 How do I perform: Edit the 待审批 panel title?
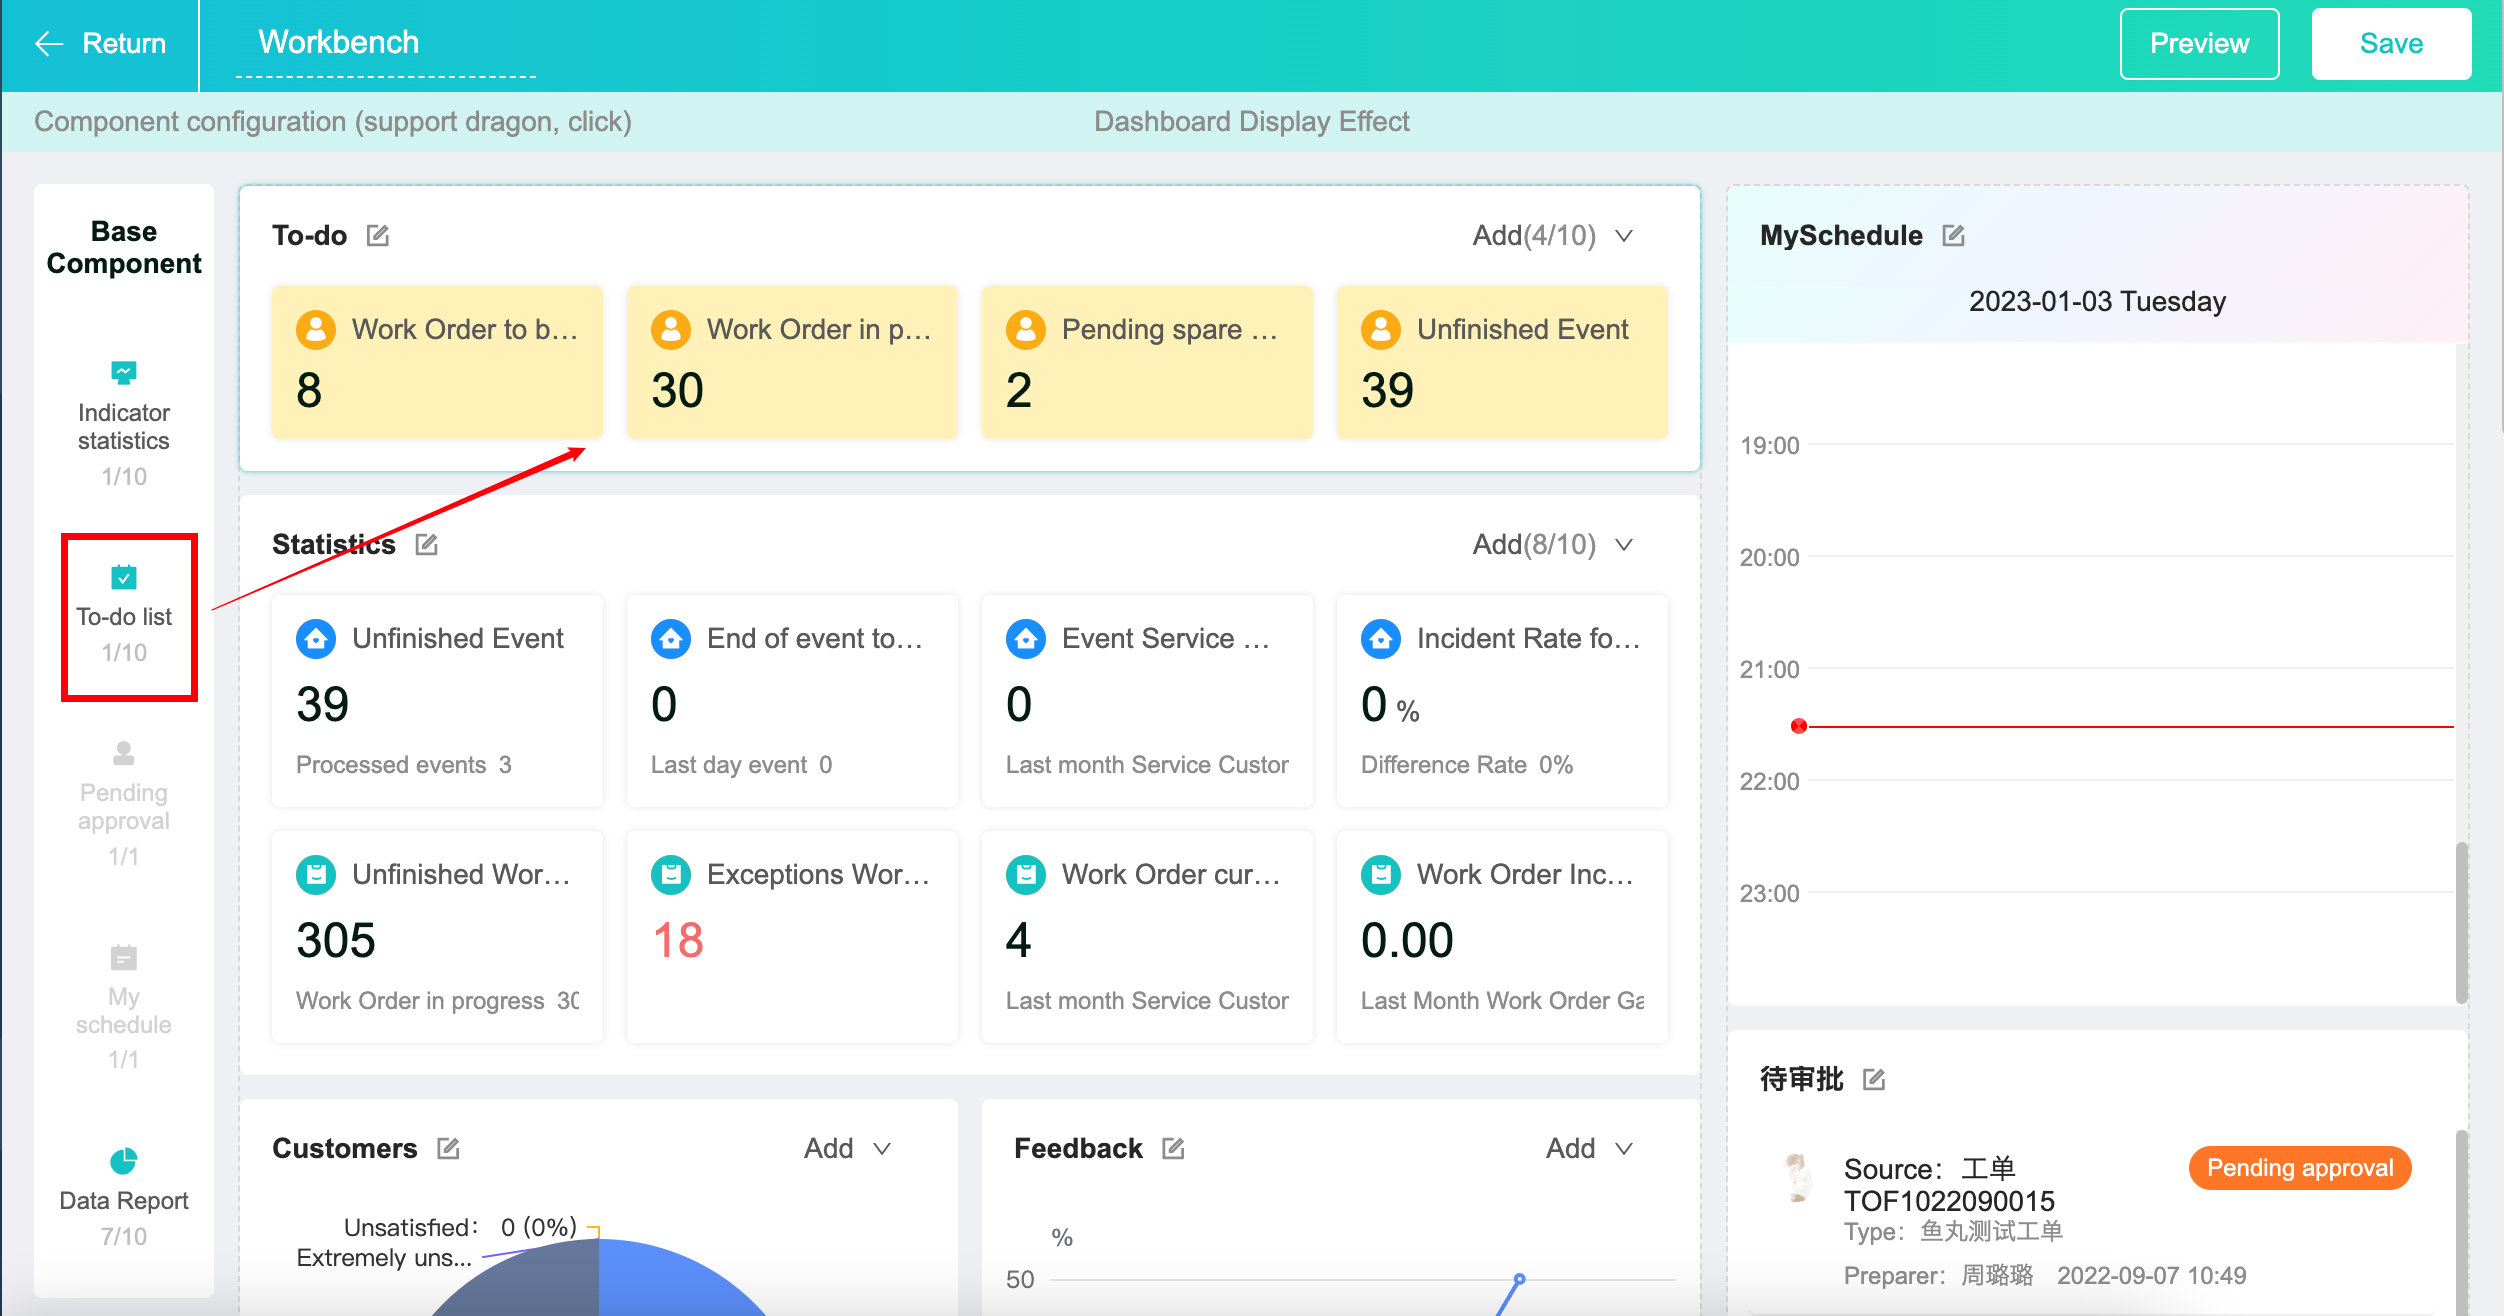coord(1874,1080)
